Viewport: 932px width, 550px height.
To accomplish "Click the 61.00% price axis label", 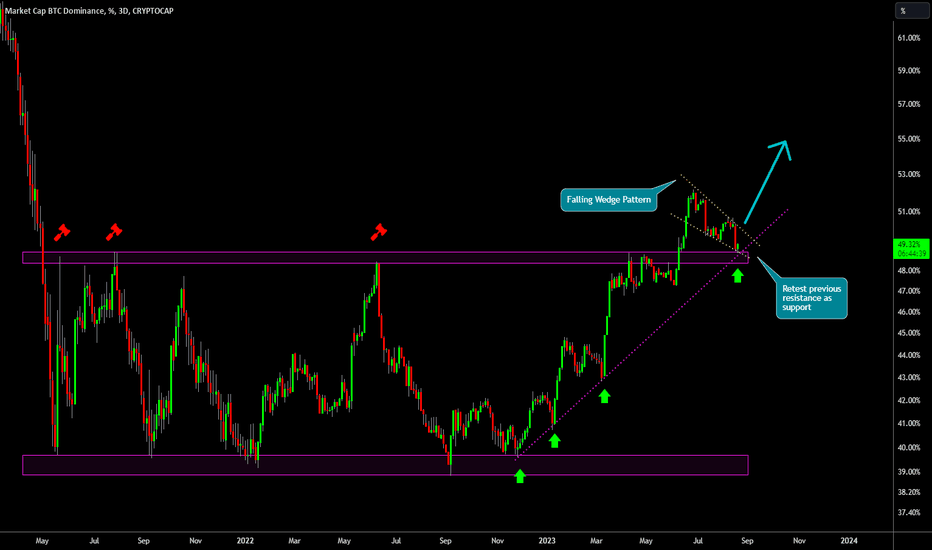I will coord(909,38).
